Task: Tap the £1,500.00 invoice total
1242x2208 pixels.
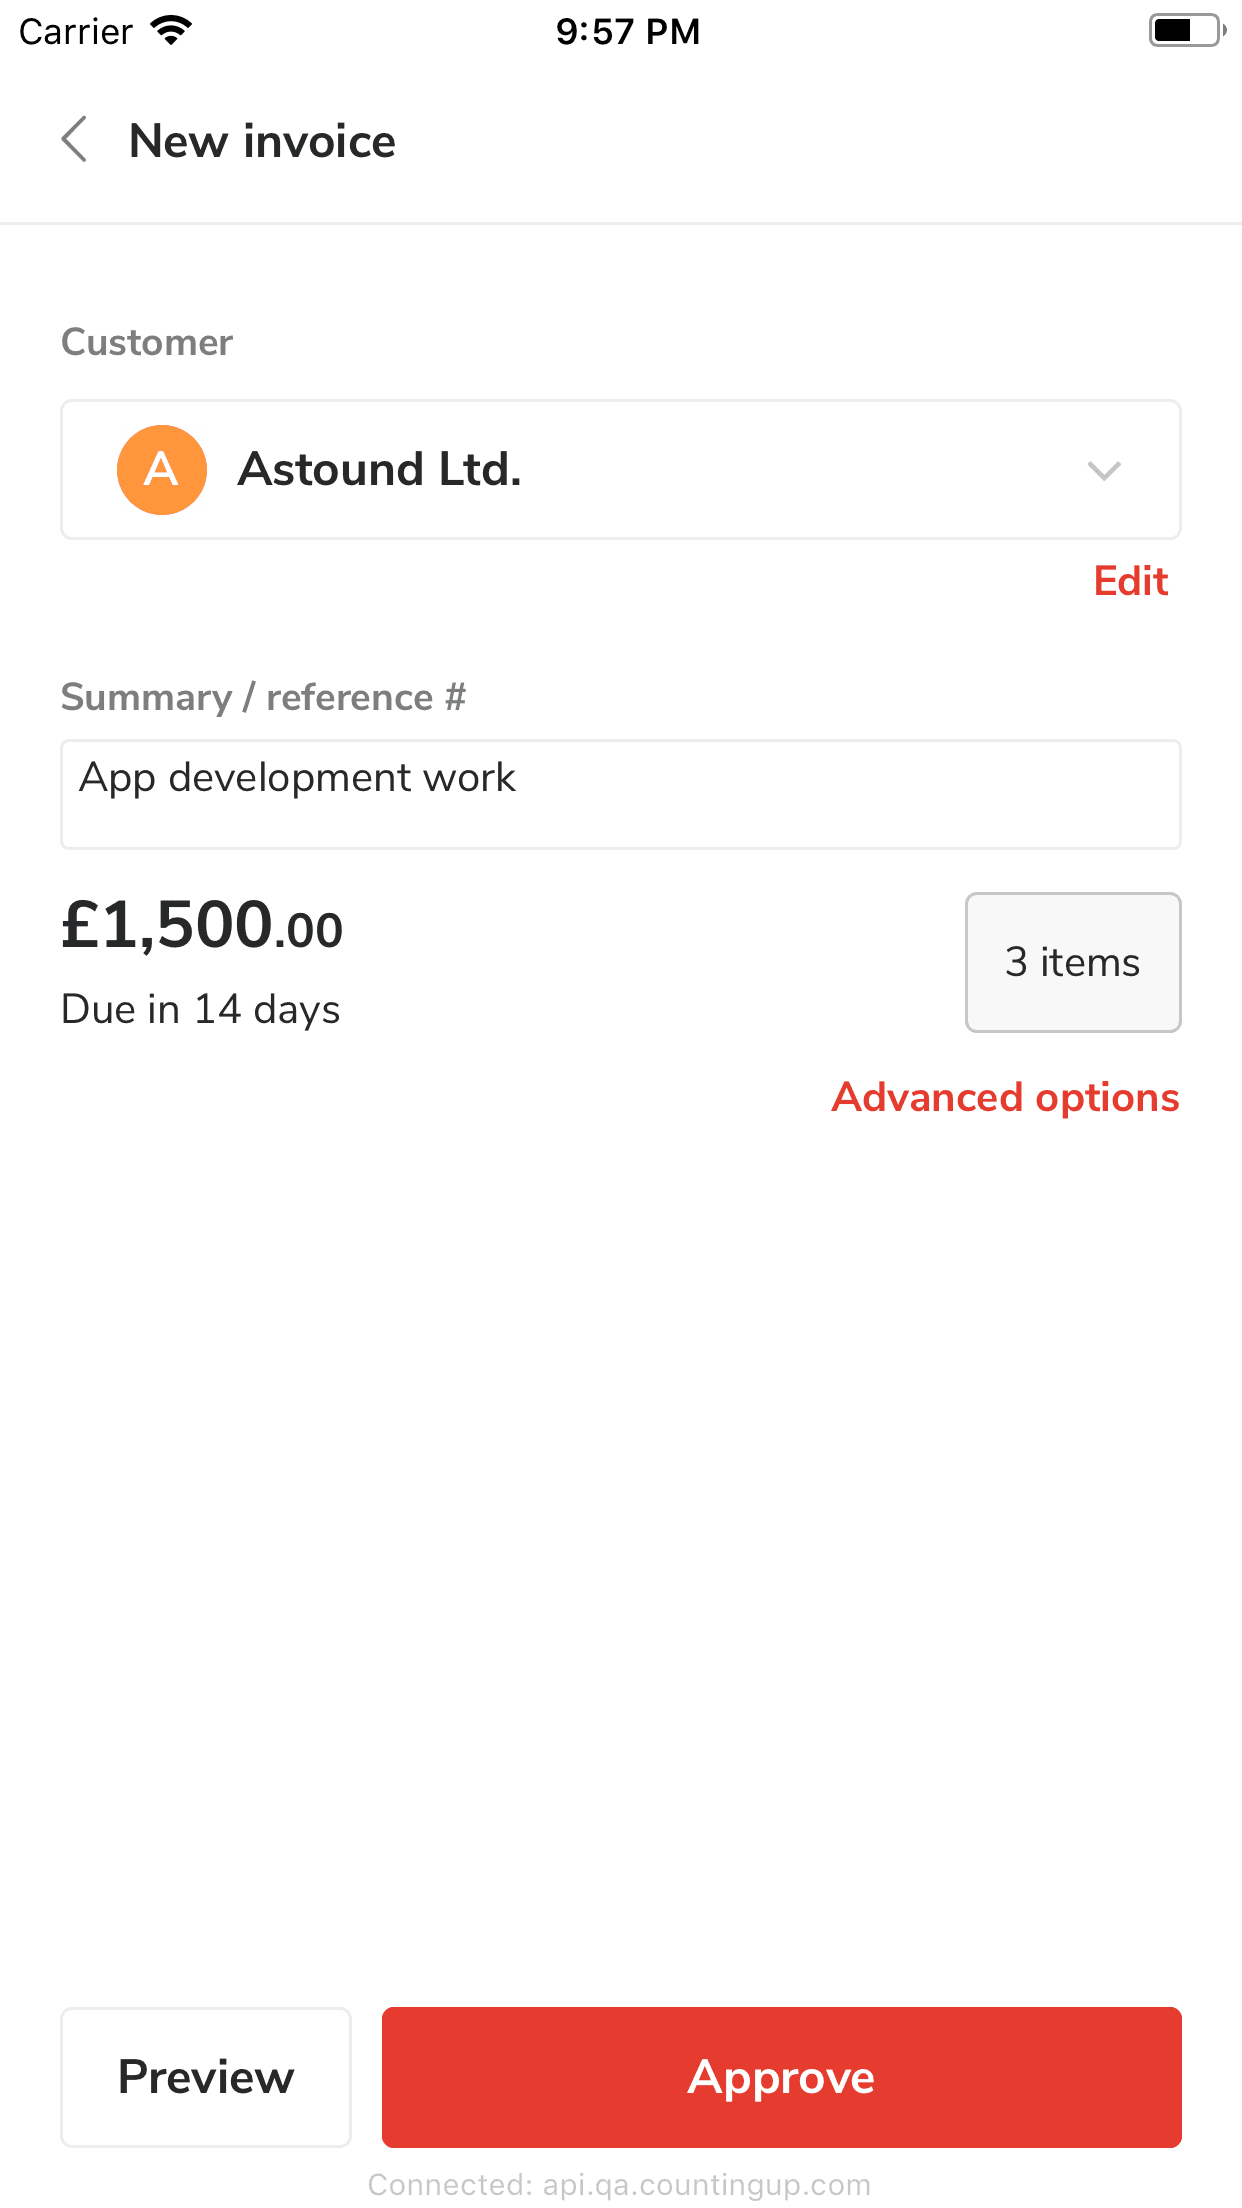Action: [x=202, y=925]
